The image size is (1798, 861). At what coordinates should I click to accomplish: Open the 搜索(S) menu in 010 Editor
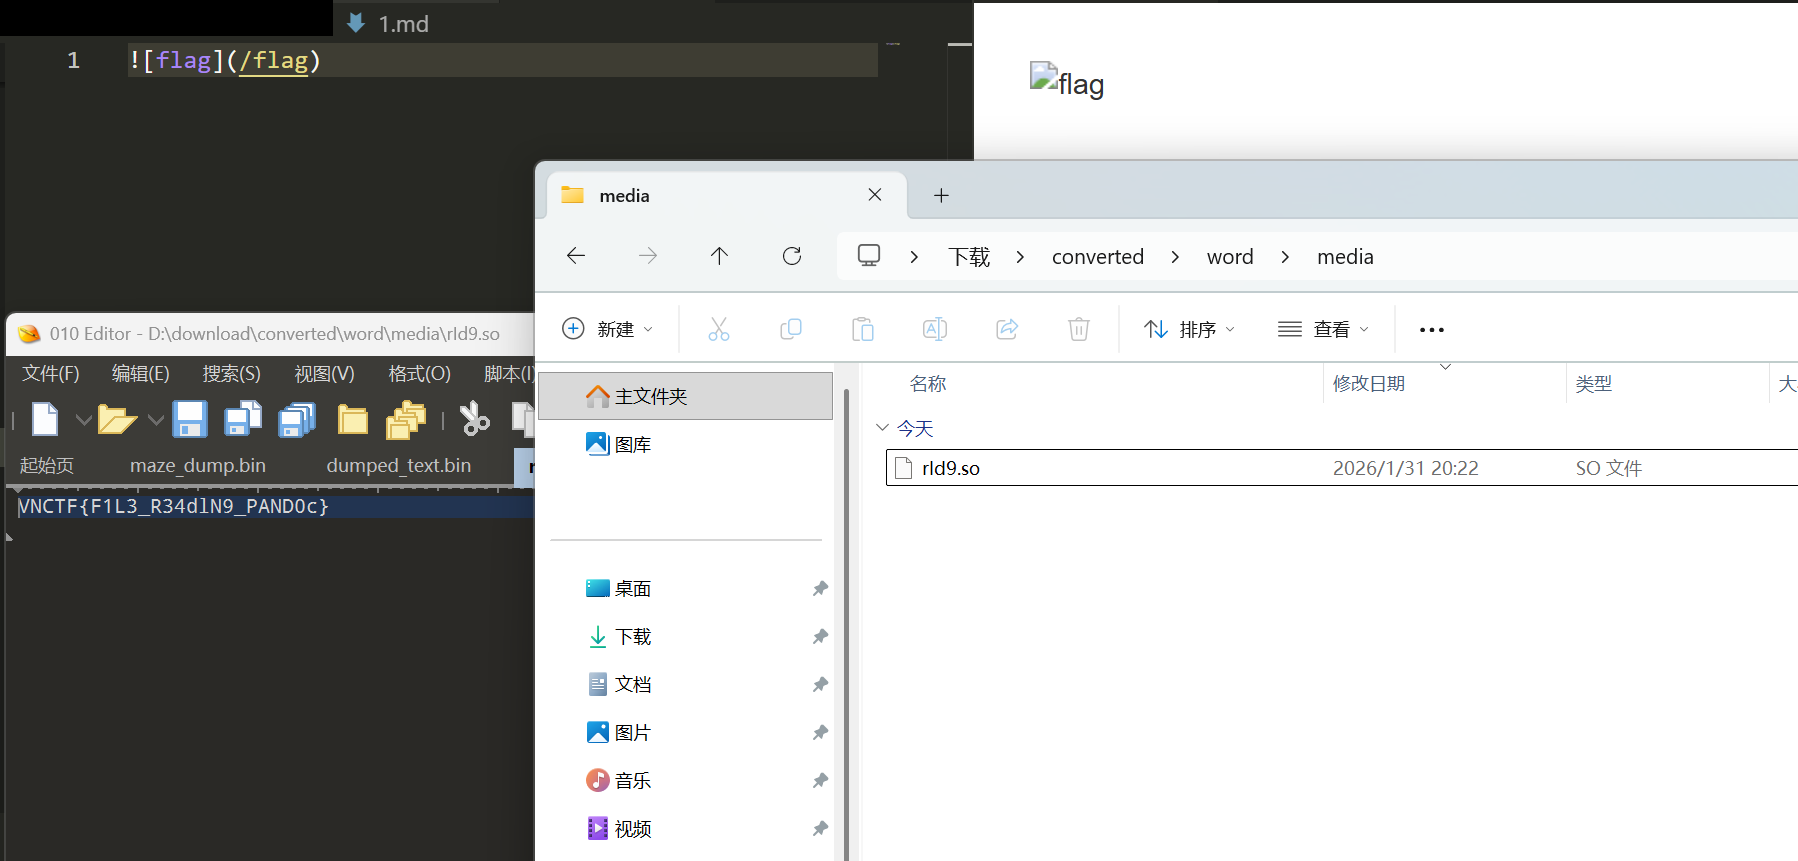[231, 374]
